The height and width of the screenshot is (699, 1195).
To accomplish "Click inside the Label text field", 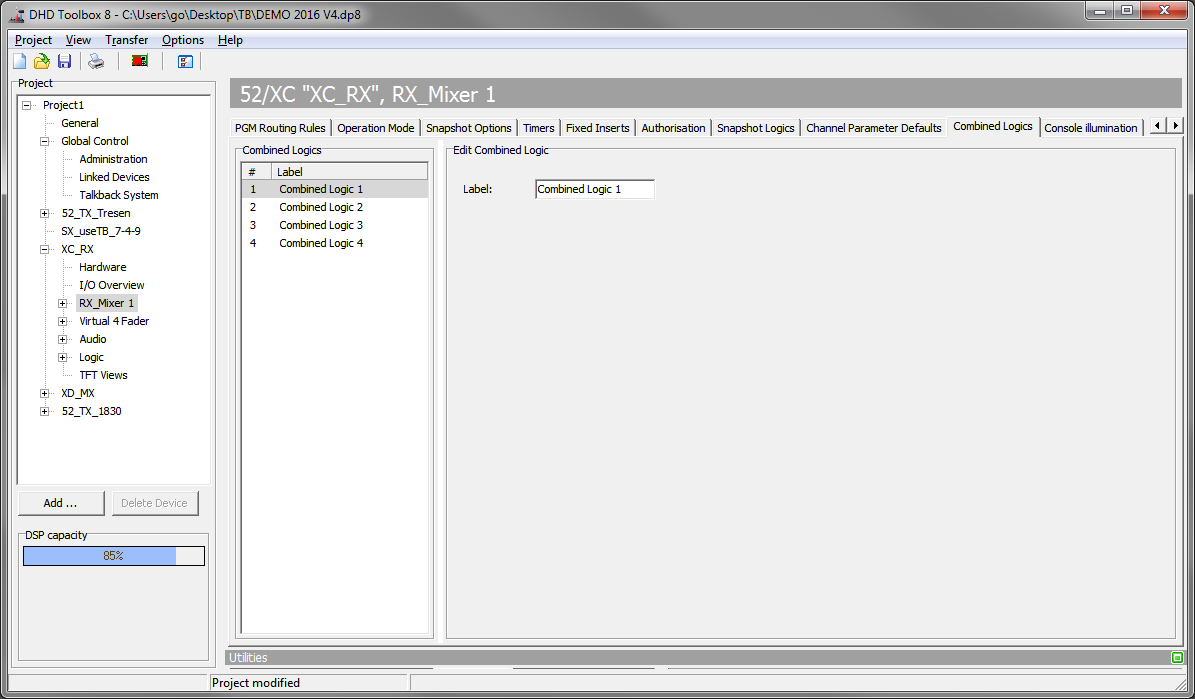I will (x=594, y=189).
